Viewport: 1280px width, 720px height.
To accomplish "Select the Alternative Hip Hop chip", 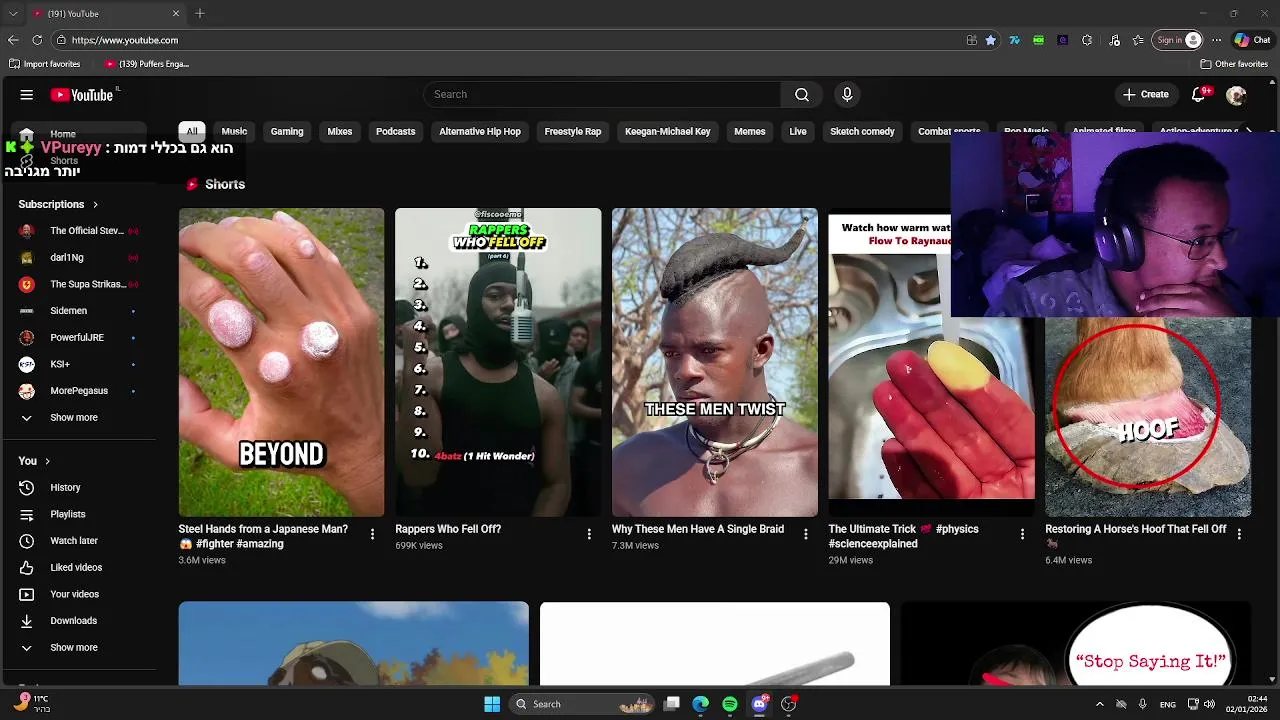I will coord(480,132).
